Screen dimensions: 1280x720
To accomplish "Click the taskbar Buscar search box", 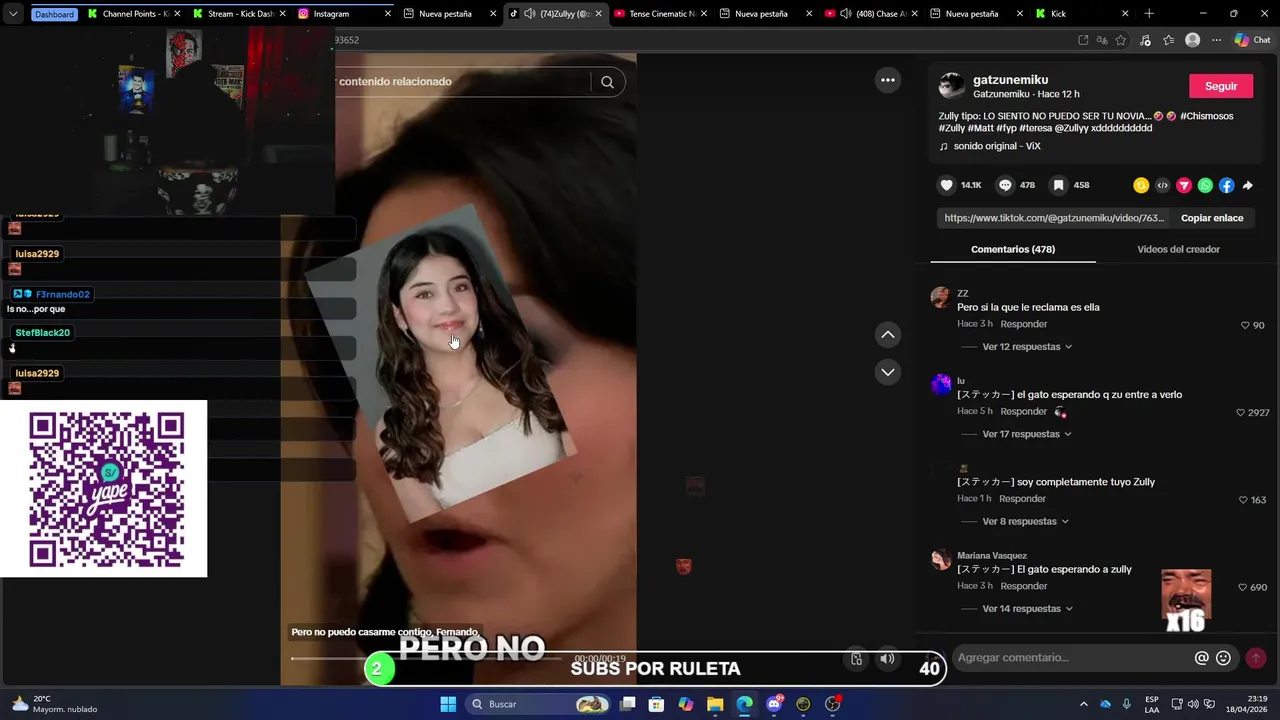I will tap(538, 704).
